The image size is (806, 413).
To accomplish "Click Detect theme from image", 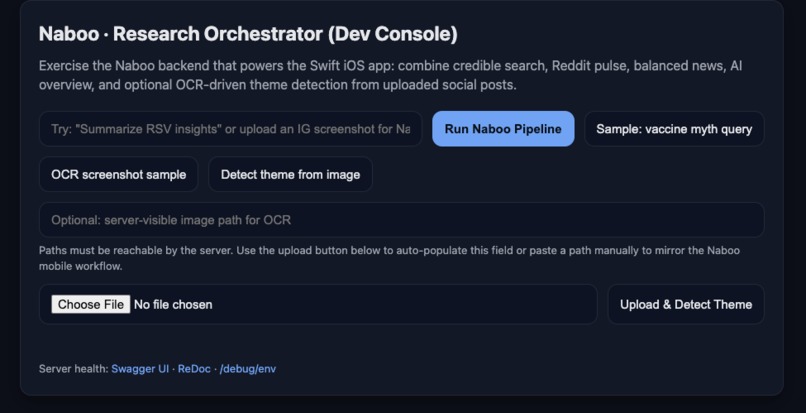I will (290, 174).
